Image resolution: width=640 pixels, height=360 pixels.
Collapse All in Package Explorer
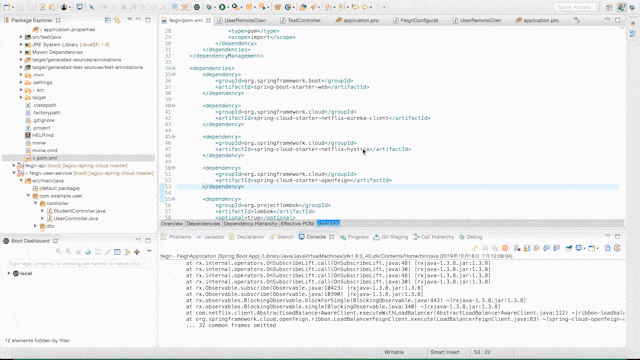click(107, 20)
